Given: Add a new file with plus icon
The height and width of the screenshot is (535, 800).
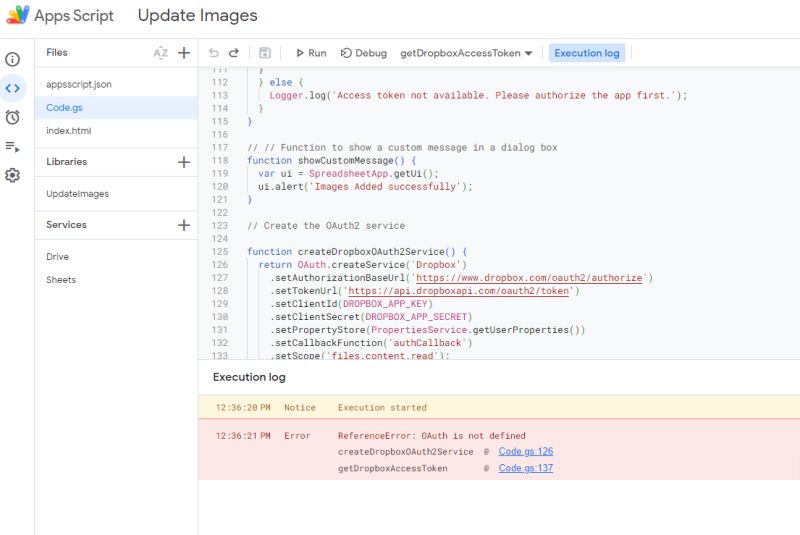Looking at the screenshot, I should coord(184,53).
